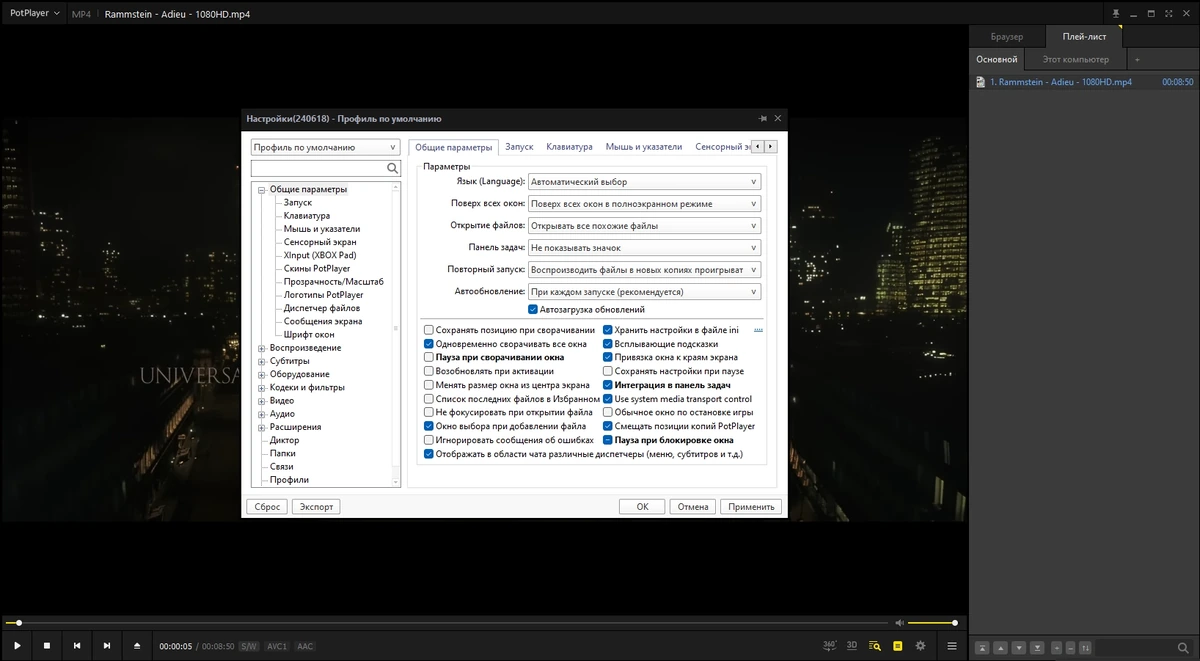Click the eject open-file icon
The height and width of the screenshot is (661, 1200).
click(137, 646)
